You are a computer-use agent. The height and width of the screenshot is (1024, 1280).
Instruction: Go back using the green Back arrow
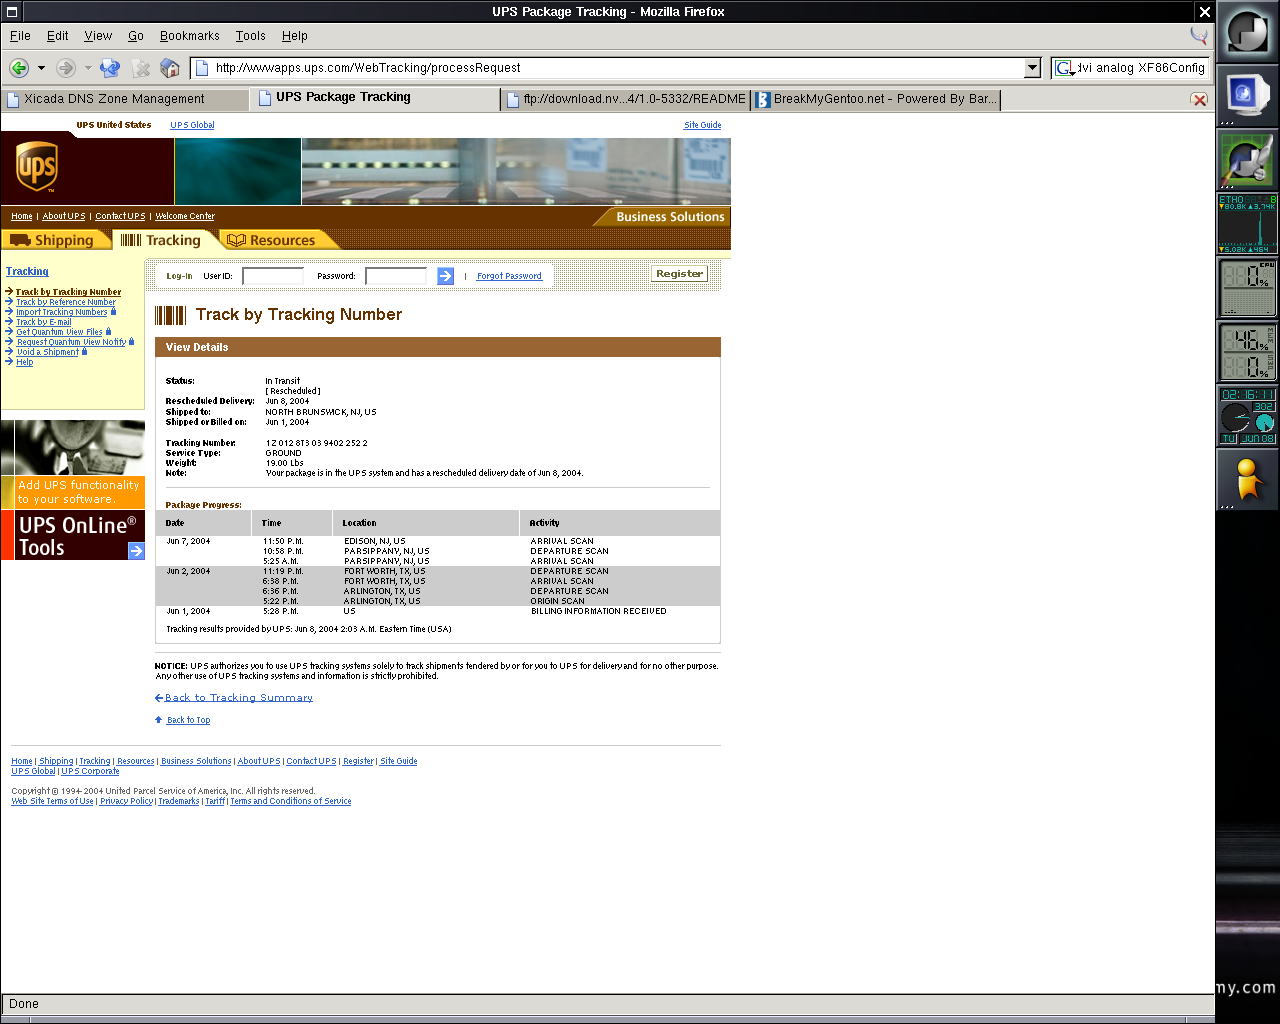click(18, 68)
